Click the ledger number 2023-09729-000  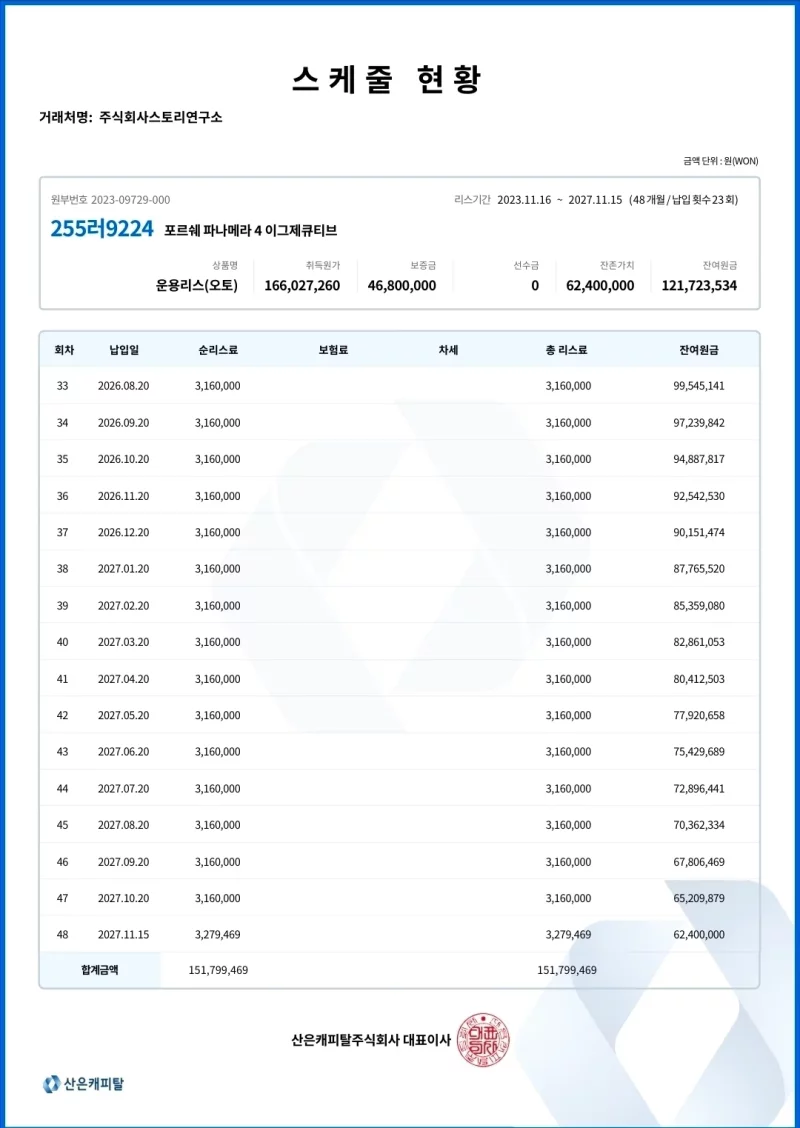pyautogui.click(x=130, y=200)
